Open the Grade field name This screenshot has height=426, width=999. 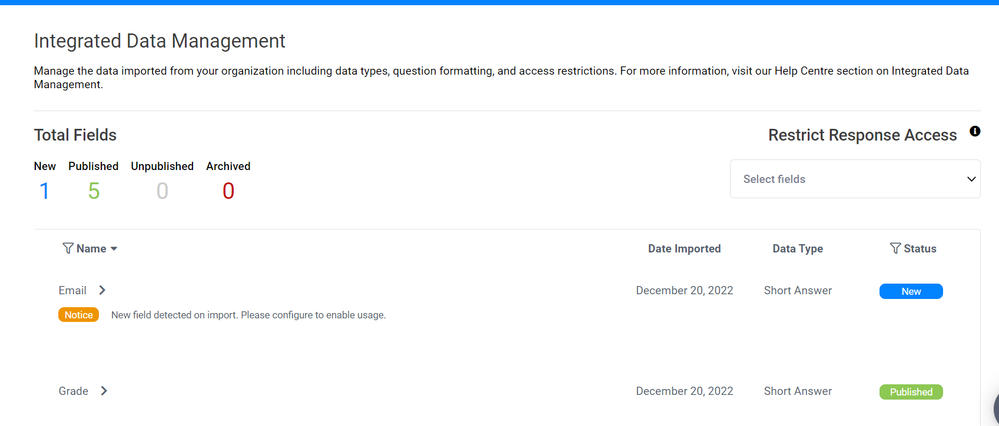(73, 391)
